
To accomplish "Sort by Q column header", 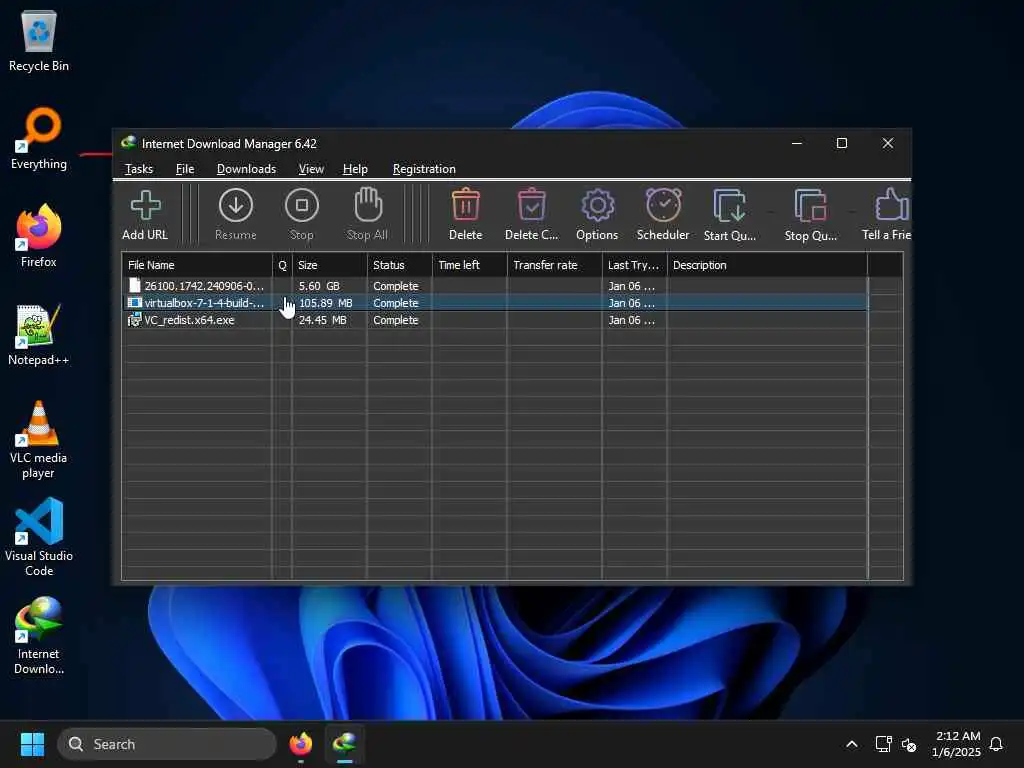I will point(282,265).
